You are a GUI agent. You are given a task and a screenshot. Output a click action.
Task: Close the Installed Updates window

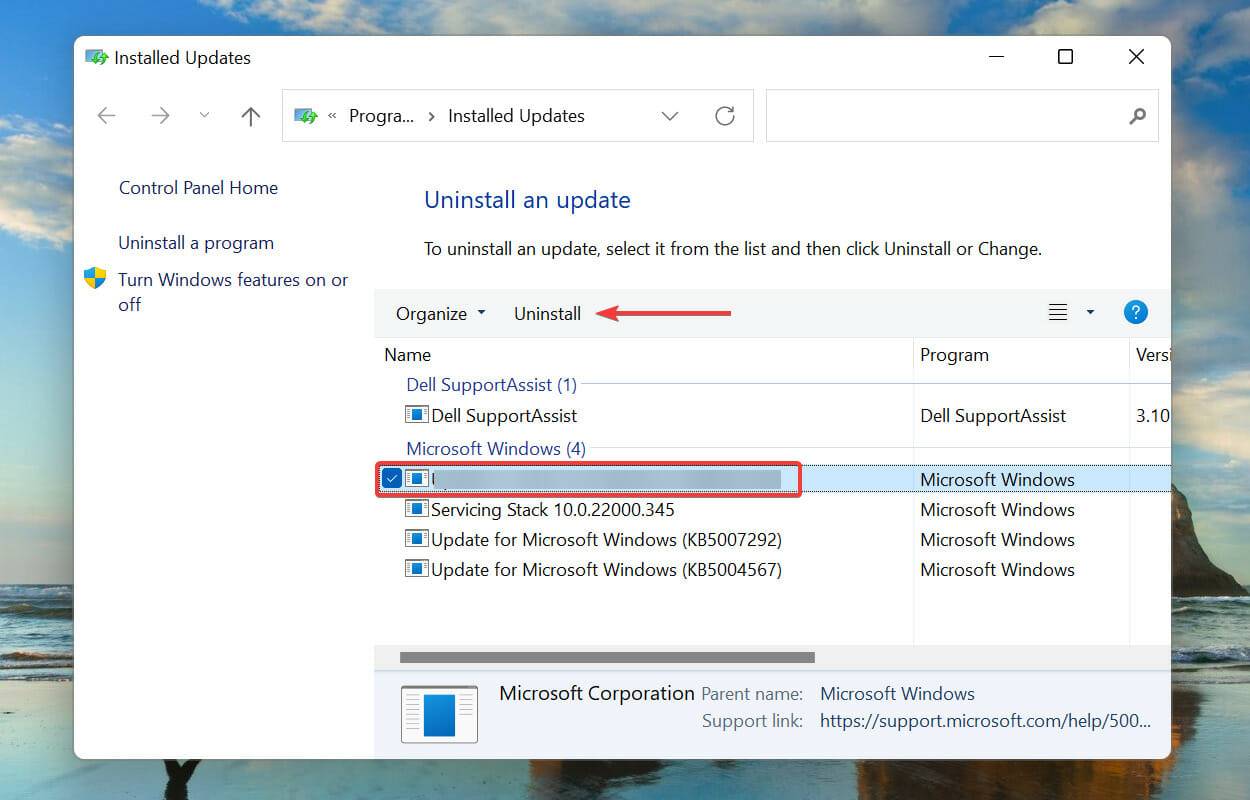[x=1136, y=58]
